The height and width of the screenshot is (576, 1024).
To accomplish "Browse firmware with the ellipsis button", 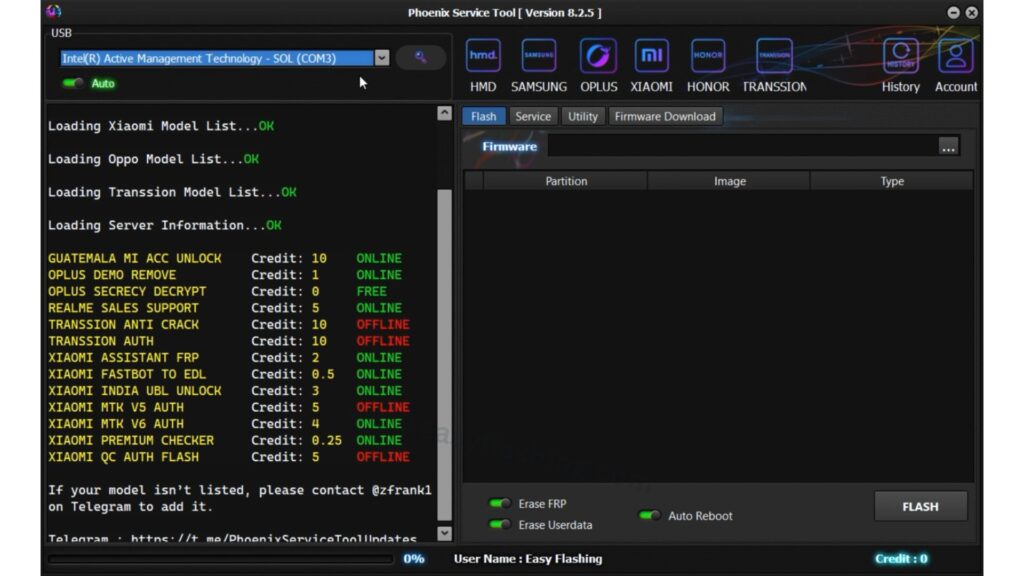I will 948,146.
